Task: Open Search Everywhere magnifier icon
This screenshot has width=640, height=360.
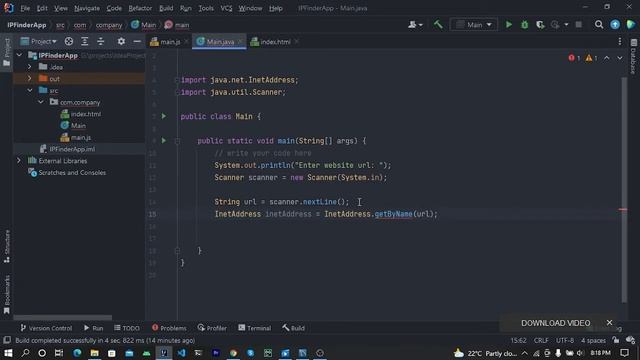Action: (599, 25)
